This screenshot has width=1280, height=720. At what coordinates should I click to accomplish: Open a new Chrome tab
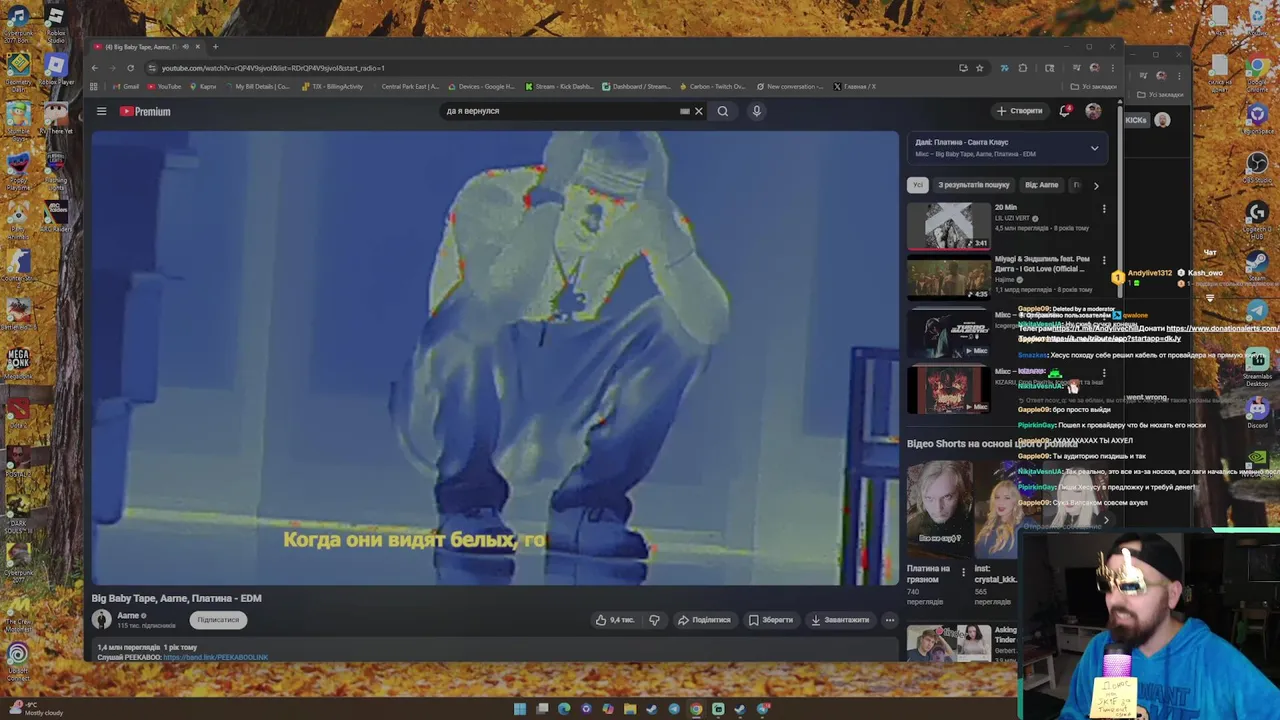(215, 47)
